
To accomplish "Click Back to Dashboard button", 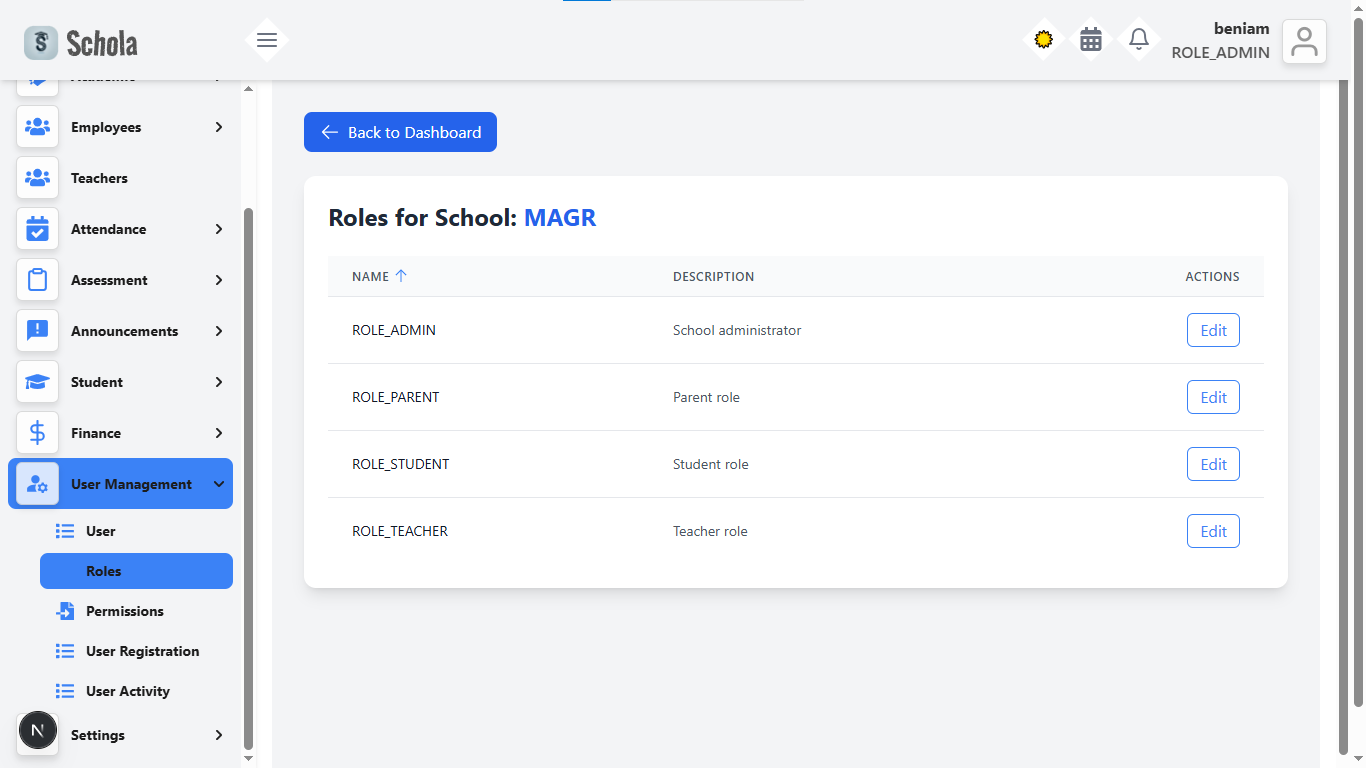I will 400,132.
